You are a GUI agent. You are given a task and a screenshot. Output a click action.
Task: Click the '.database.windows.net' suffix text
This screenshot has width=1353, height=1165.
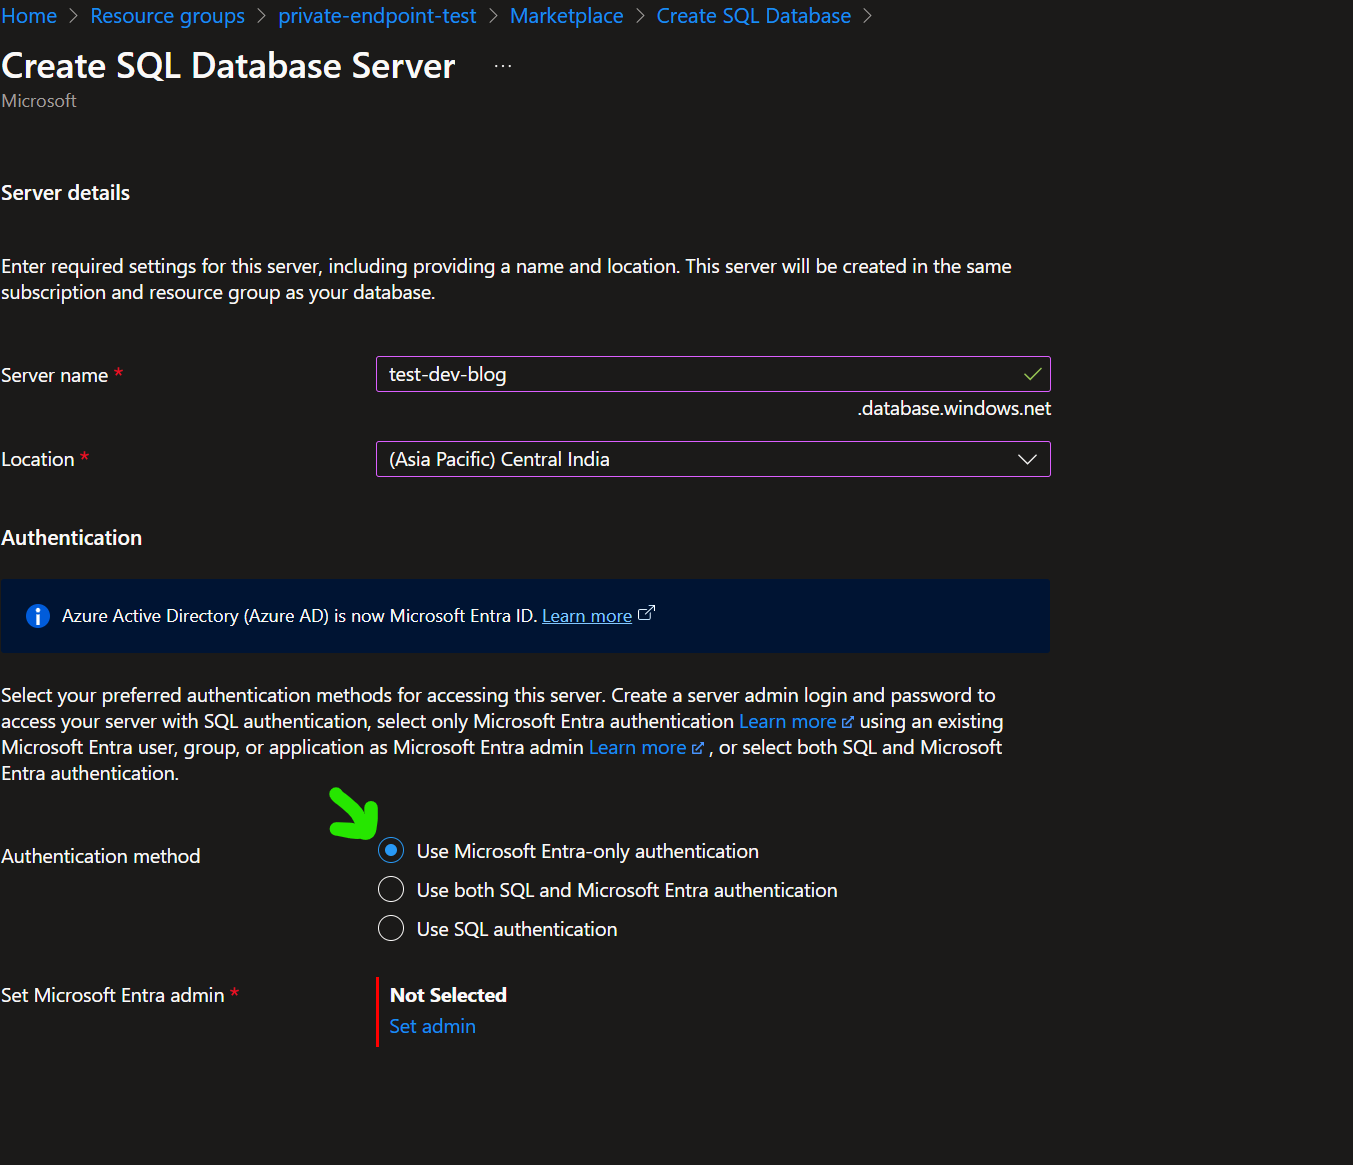(x=954, y=408)
